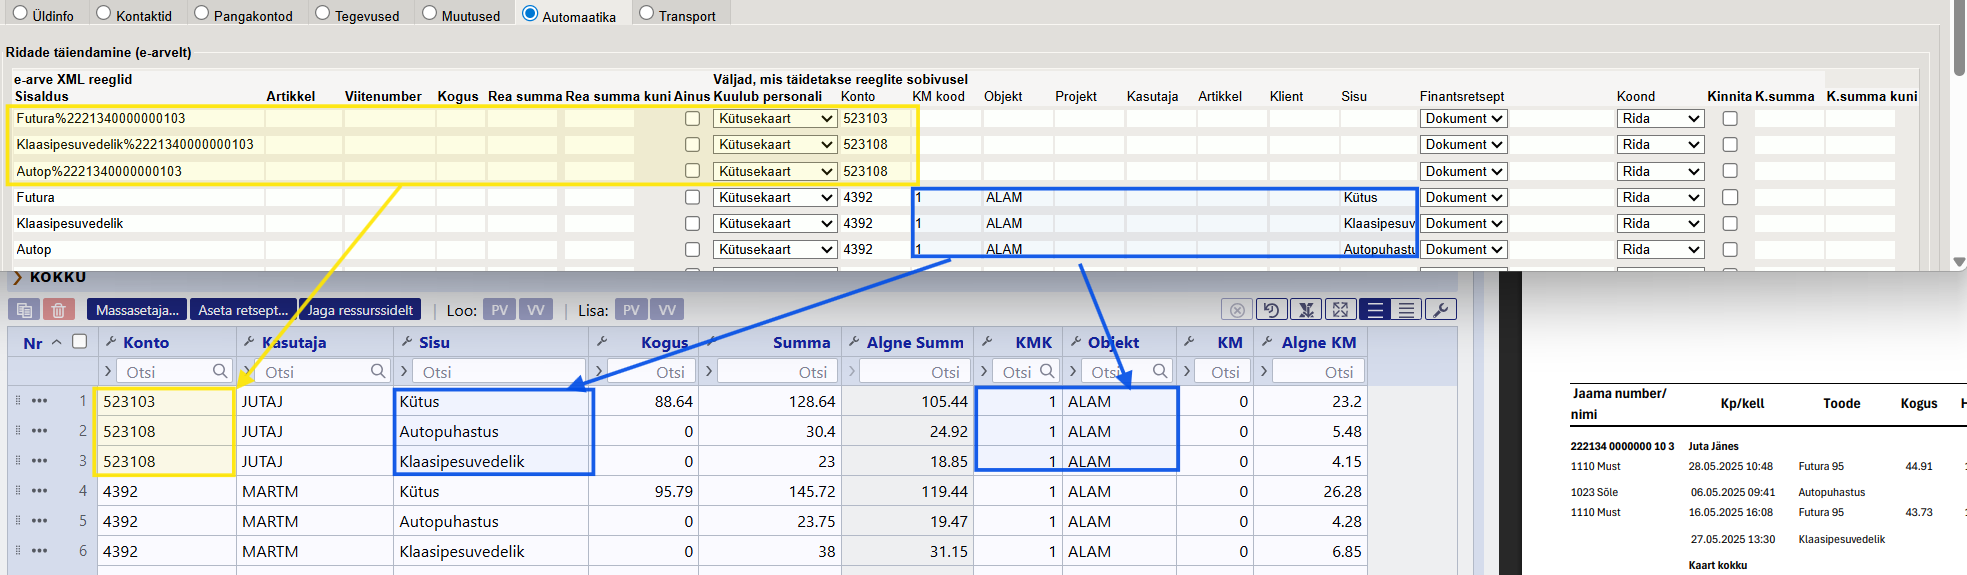Screen dimensions: 1967x575
Task: Switch to the Transport tab
Action: pyautogui.click(x=646, y=14)
